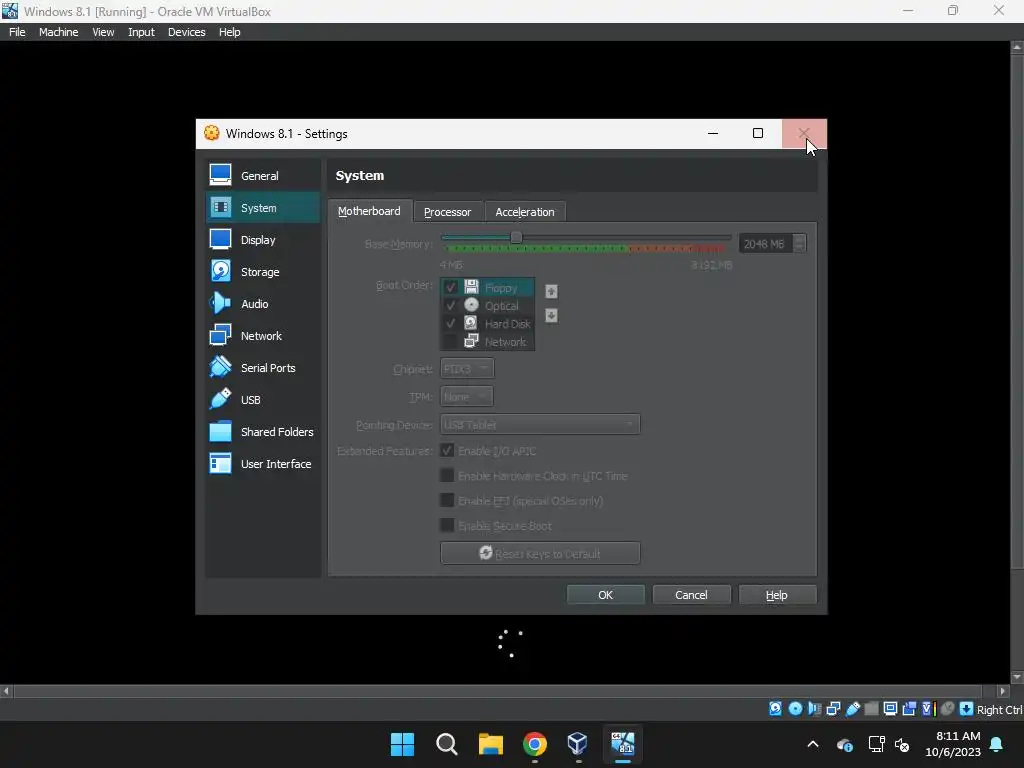
Task: Open clock showing 8:11 AM in taskbar
Action: (x=953, y=744)
